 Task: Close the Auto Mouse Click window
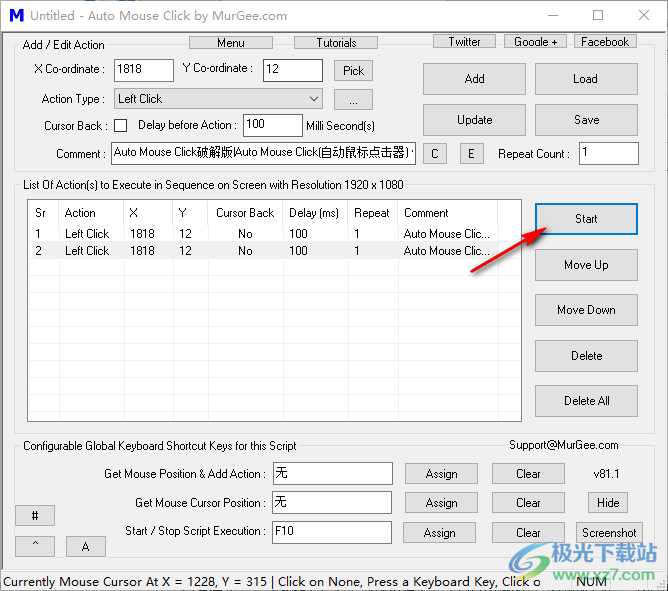coord(644,15)
